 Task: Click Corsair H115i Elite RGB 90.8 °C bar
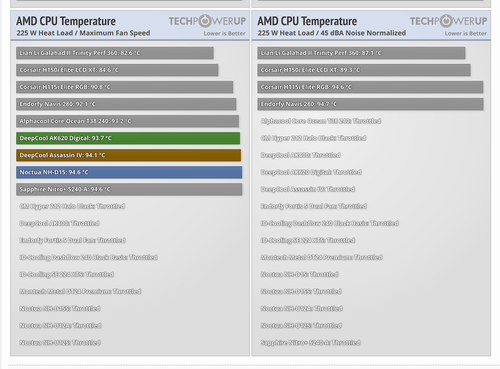(124, 87)
